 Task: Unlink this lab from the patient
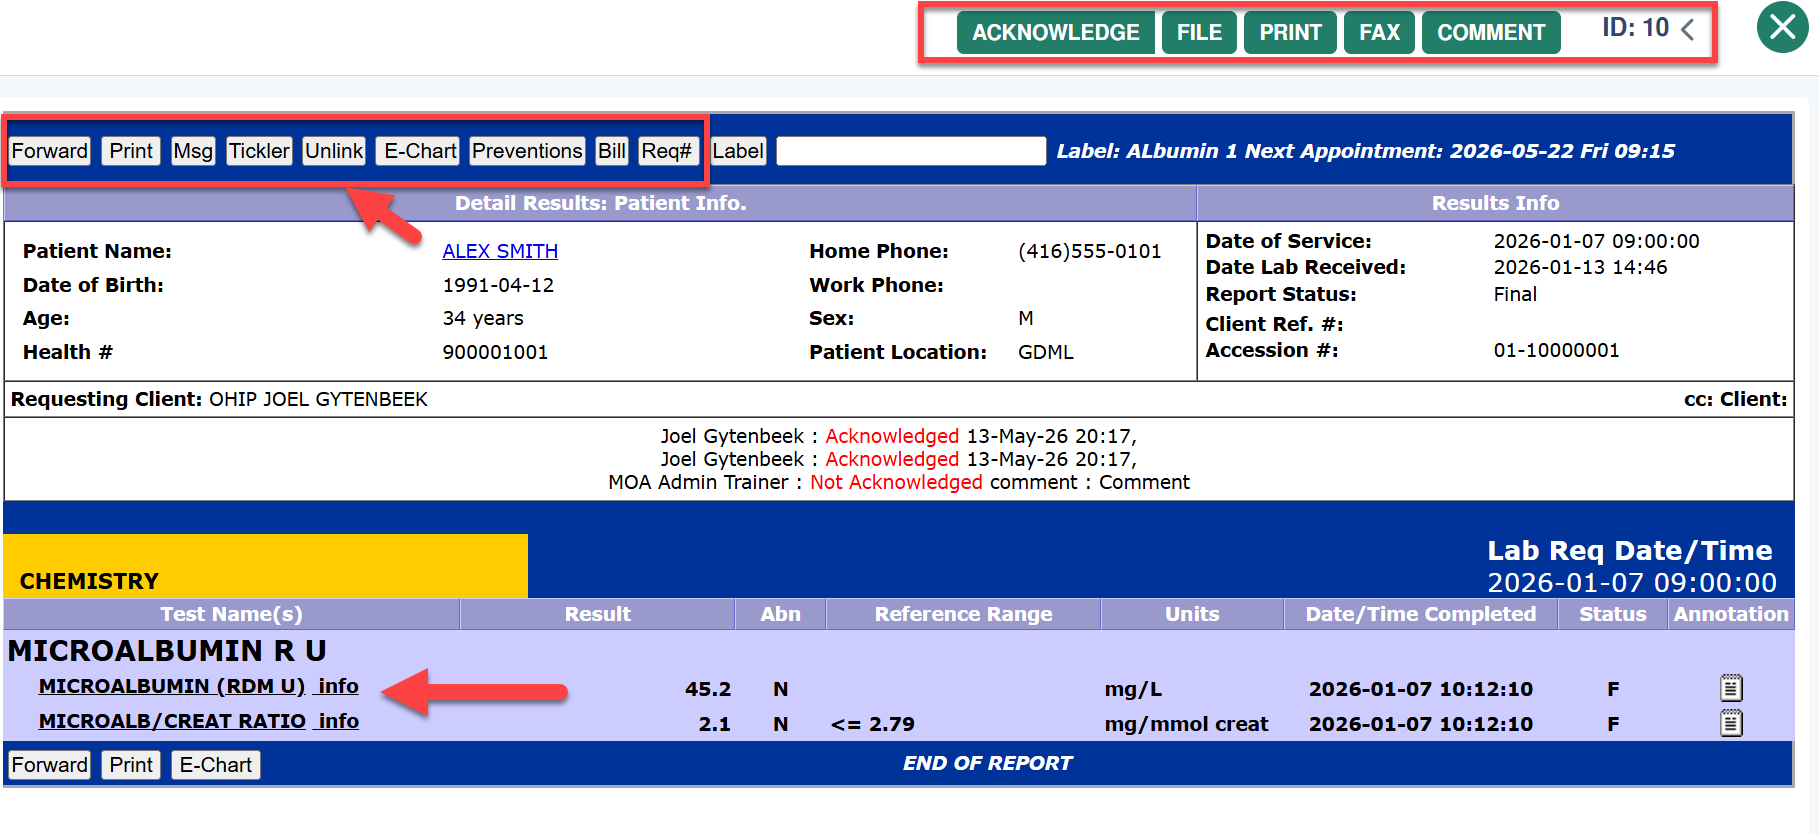[x=334, y=151]
